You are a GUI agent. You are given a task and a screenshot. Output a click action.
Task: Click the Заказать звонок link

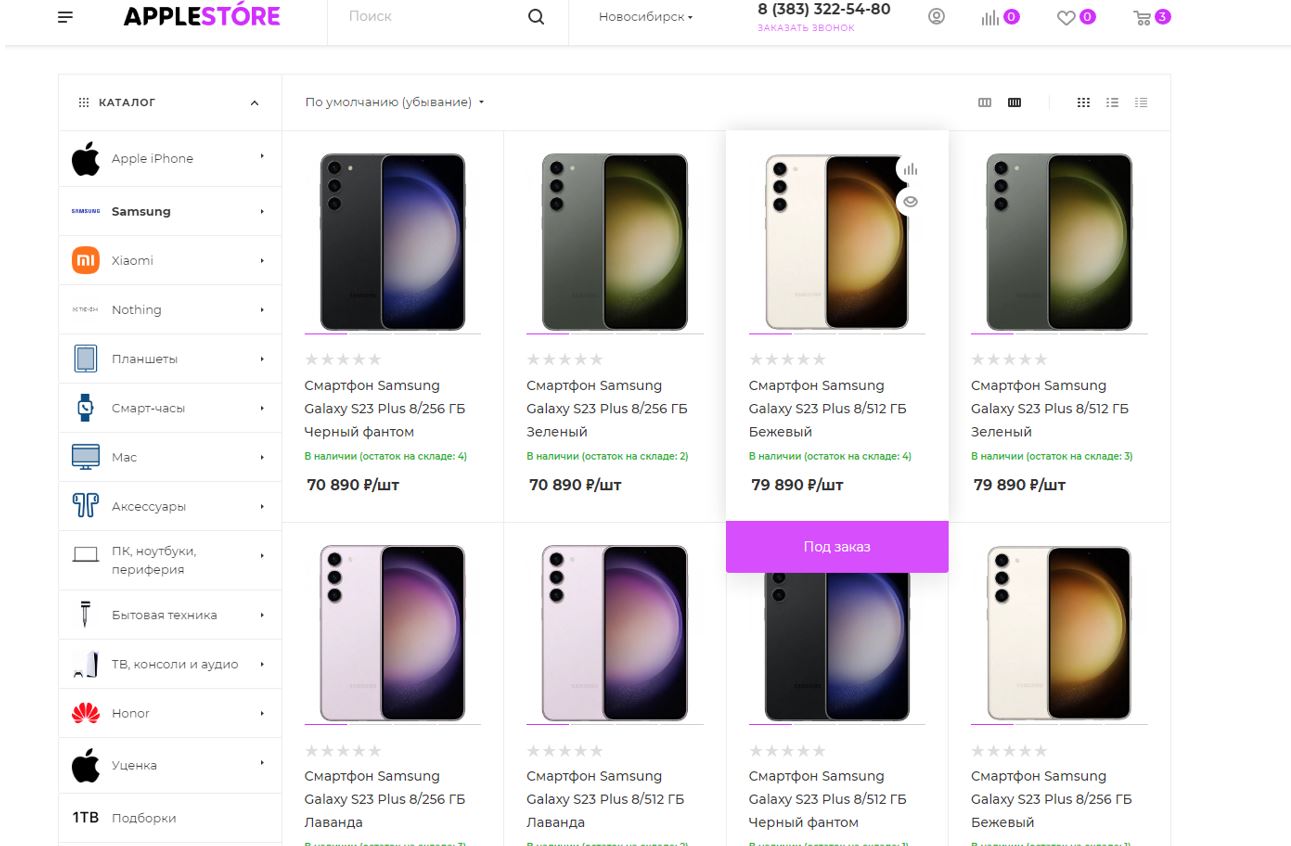point(806,28)
